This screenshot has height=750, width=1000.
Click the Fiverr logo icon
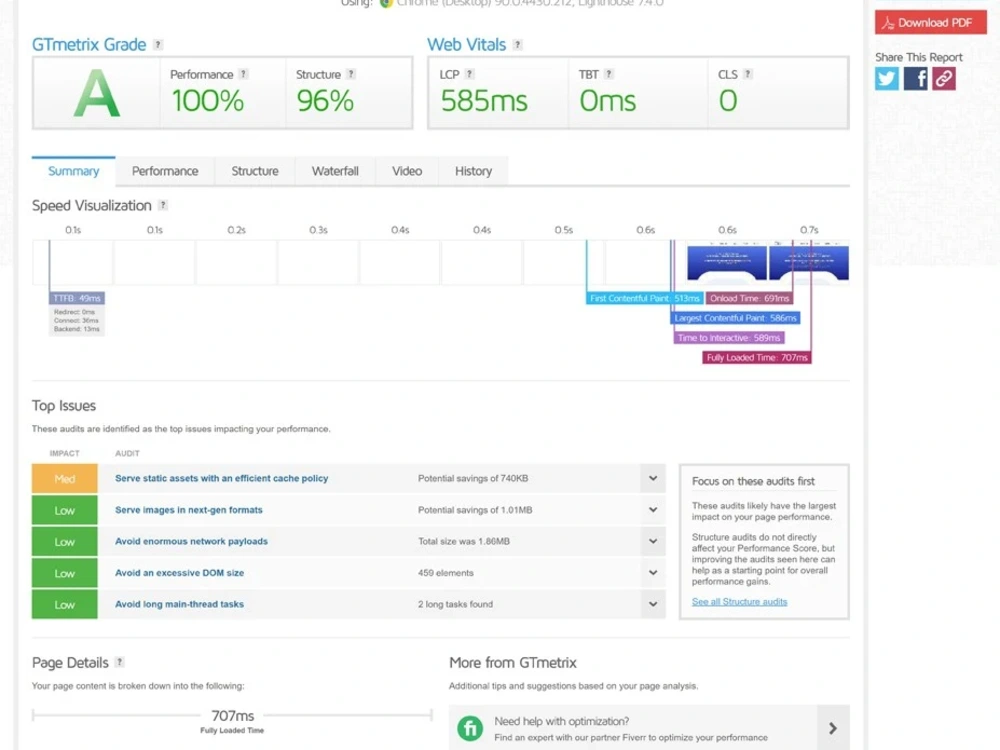pyautogui.click(x=470, y=728)
